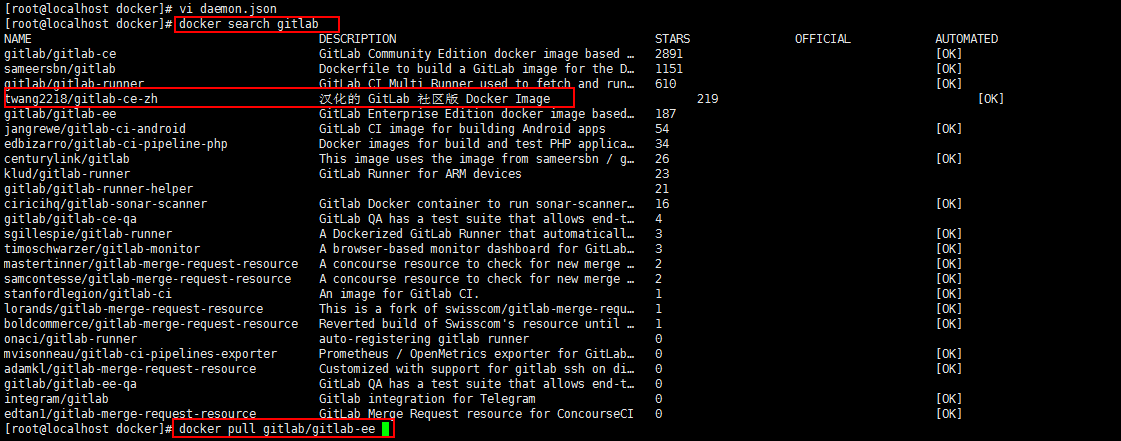Select the sameersbn/gitlab image name
Viewport: 1121px width, 441px height.
tap(60, 69)
